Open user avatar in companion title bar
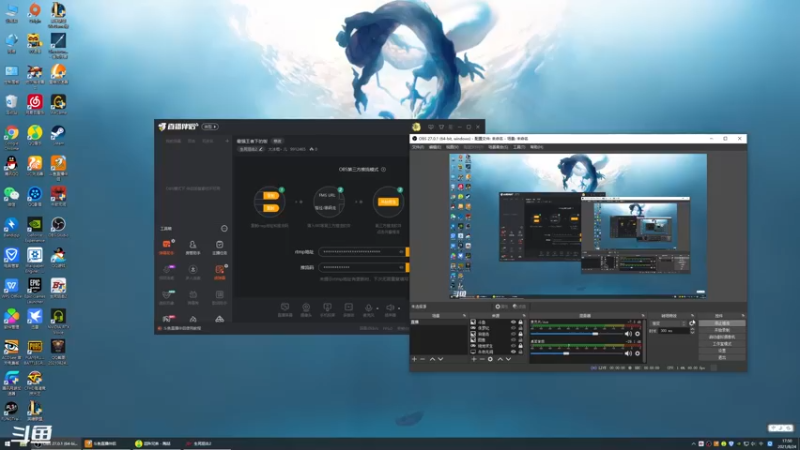This screenshot has height=450, width=800. point(416,127)
